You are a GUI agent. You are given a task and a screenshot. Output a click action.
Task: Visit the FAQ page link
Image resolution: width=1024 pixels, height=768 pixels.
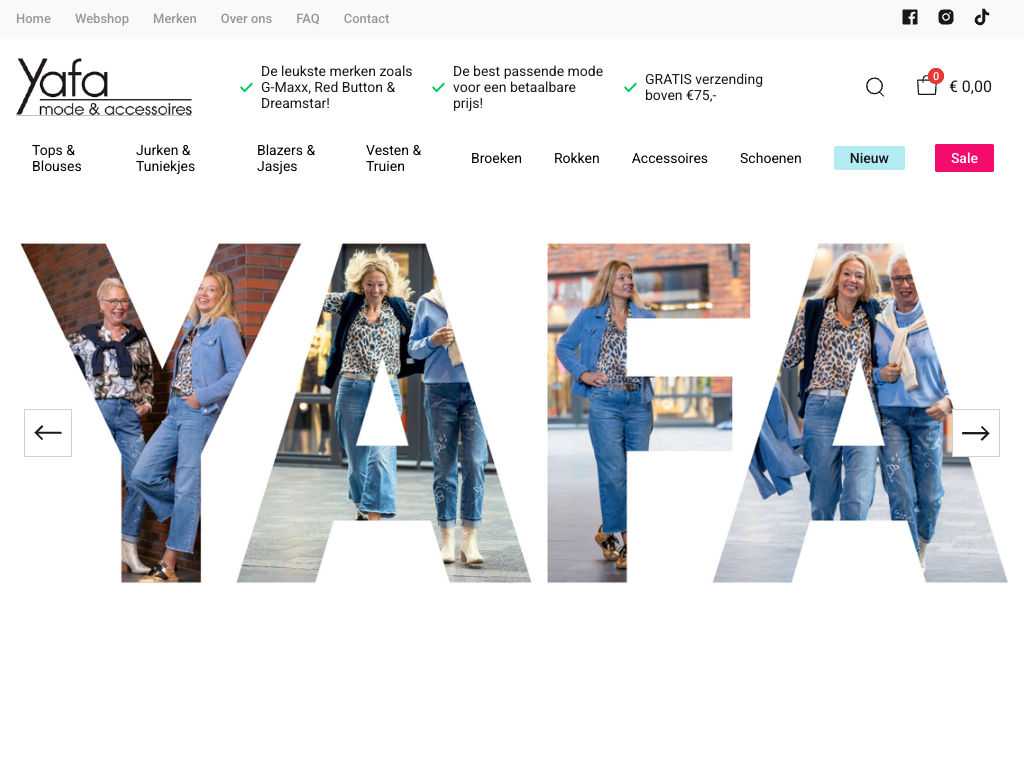308,18
